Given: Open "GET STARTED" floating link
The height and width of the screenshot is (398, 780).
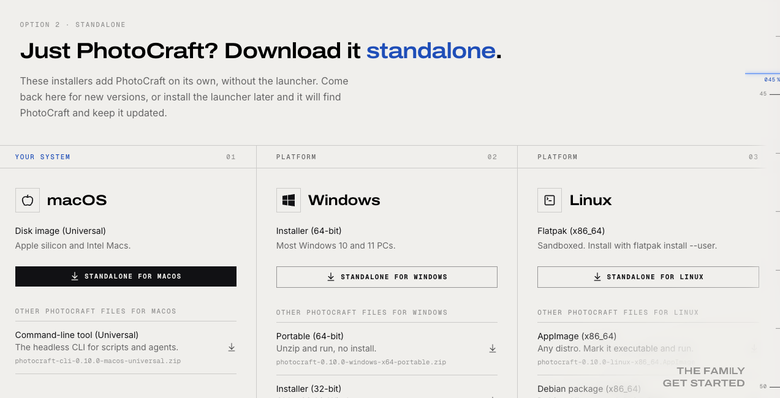Looking at the screenshot, I should 703,383.
